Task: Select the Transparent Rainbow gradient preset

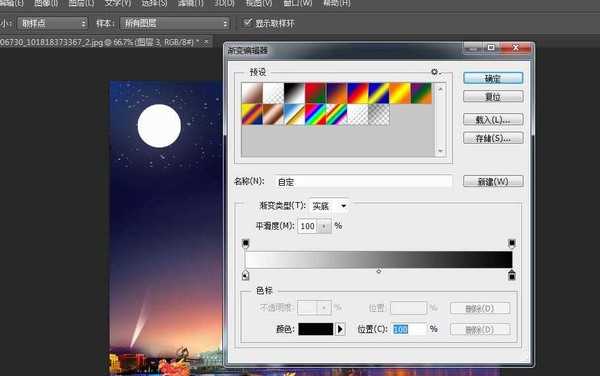Action: pyautogui.click(x=336, y=114)
